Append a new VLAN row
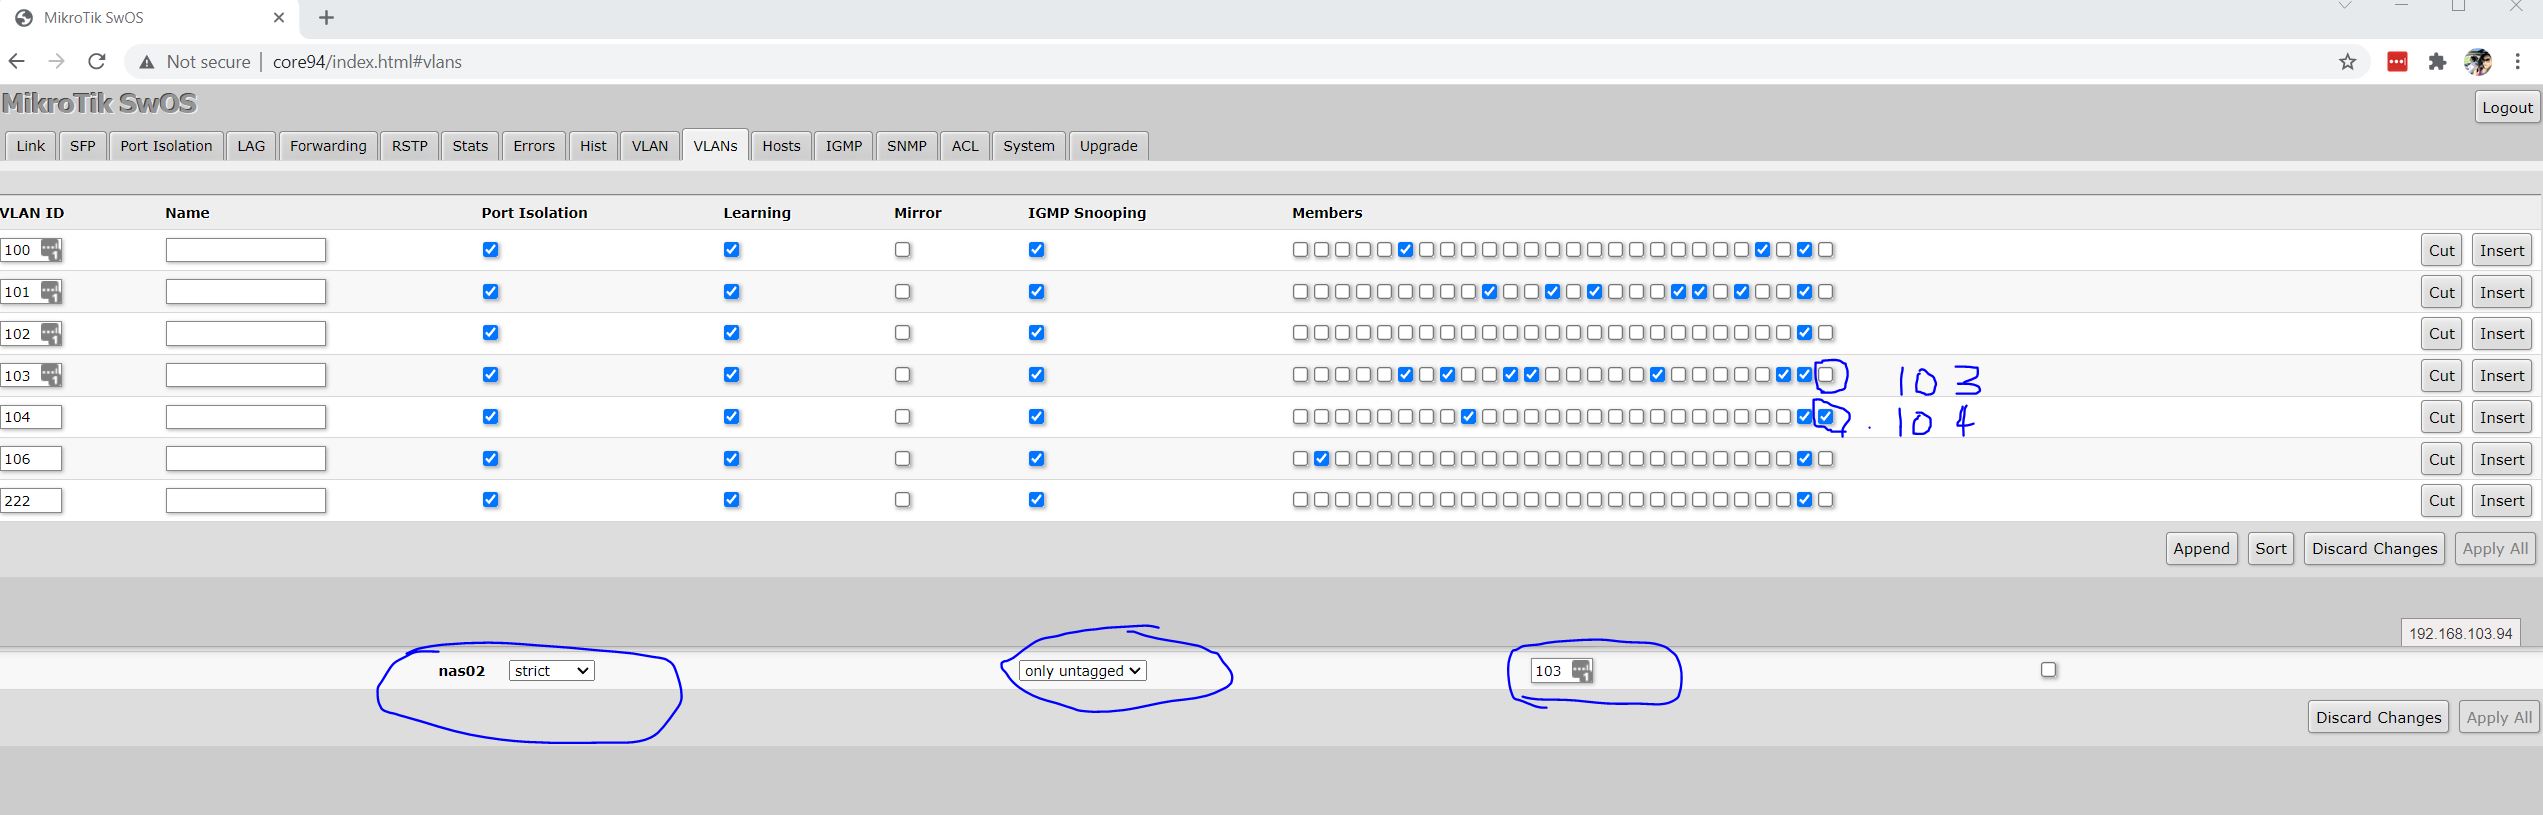This screenshot has height=815, width=2543. (x=2201, y=549)
